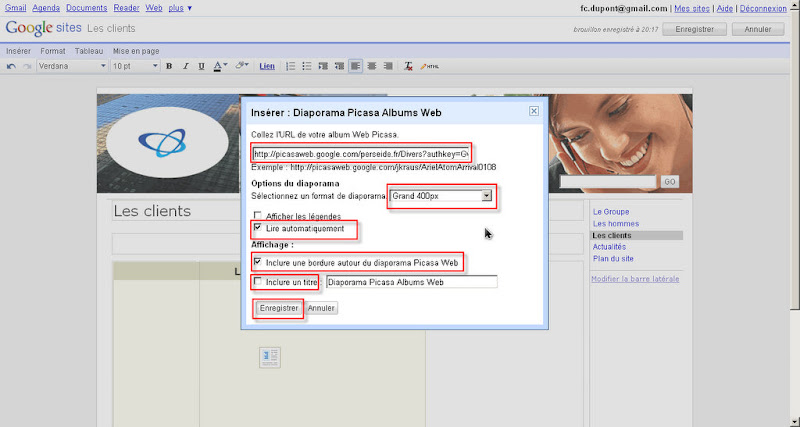Open the Web link
This screenshot has width=800, height=427.
pyautogui.click(x=154, y=8)
